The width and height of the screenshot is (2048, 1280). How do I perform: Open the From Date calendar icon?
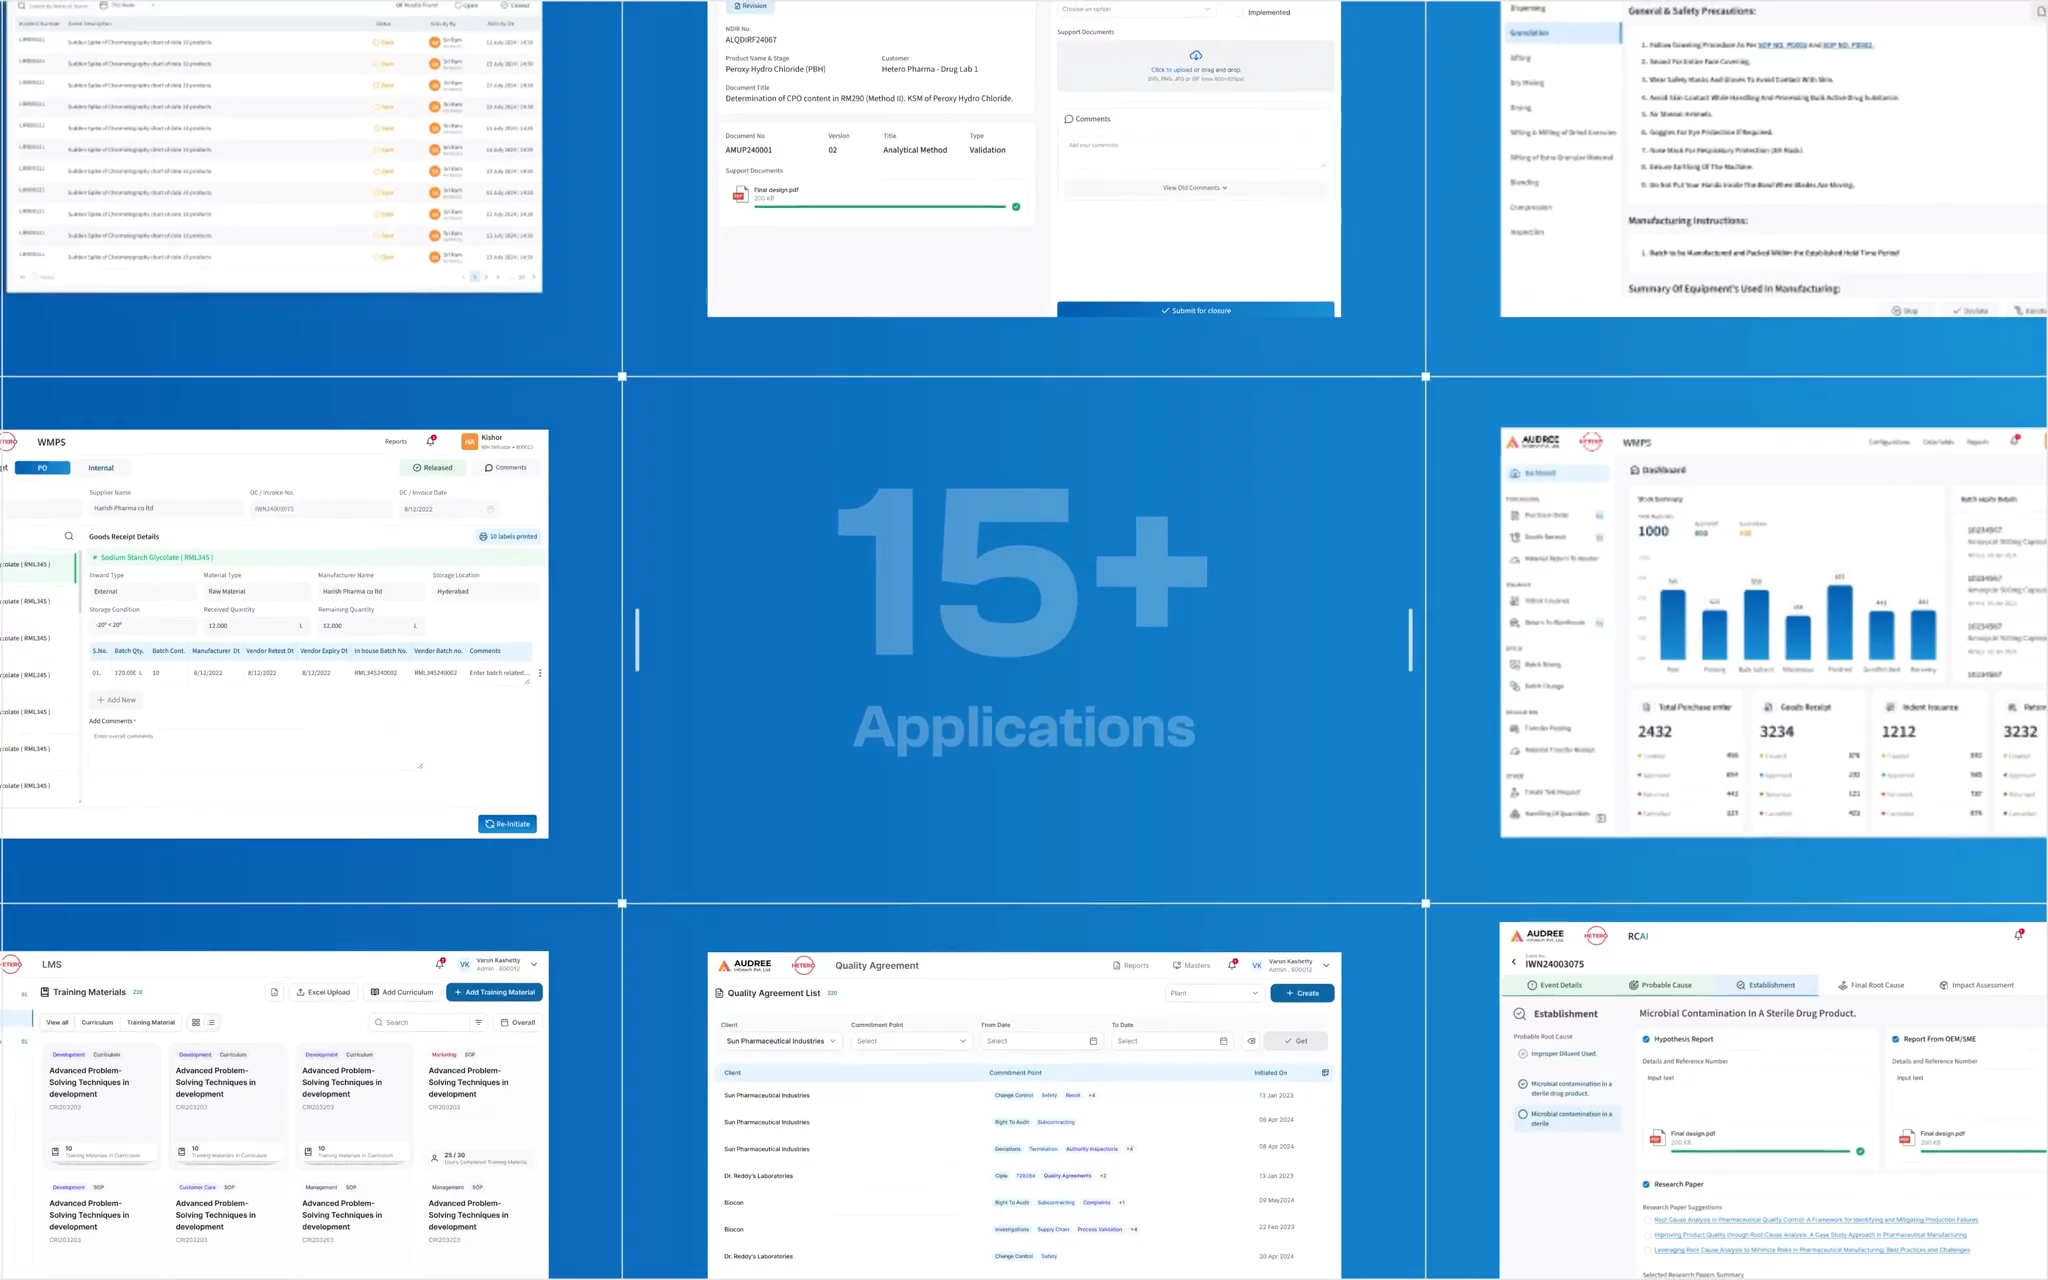point(1093,1041)
